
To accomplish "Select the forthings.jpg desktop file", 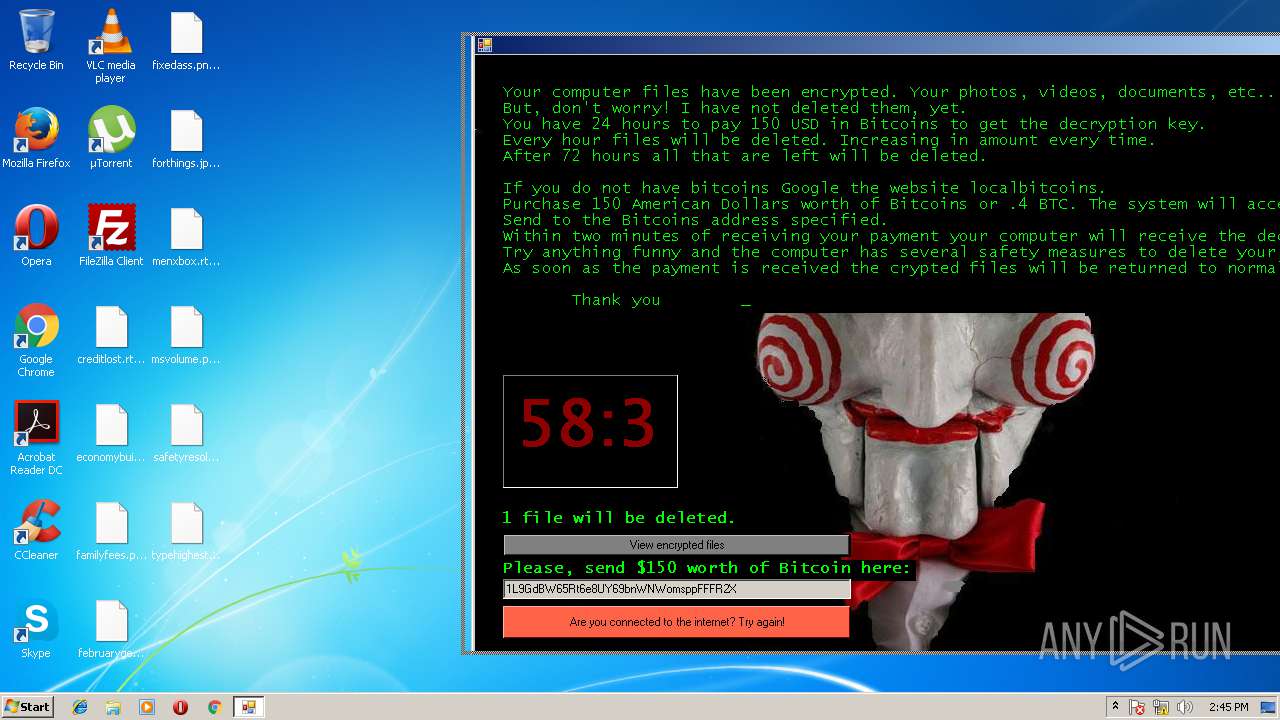I will (x=186, y=138).
